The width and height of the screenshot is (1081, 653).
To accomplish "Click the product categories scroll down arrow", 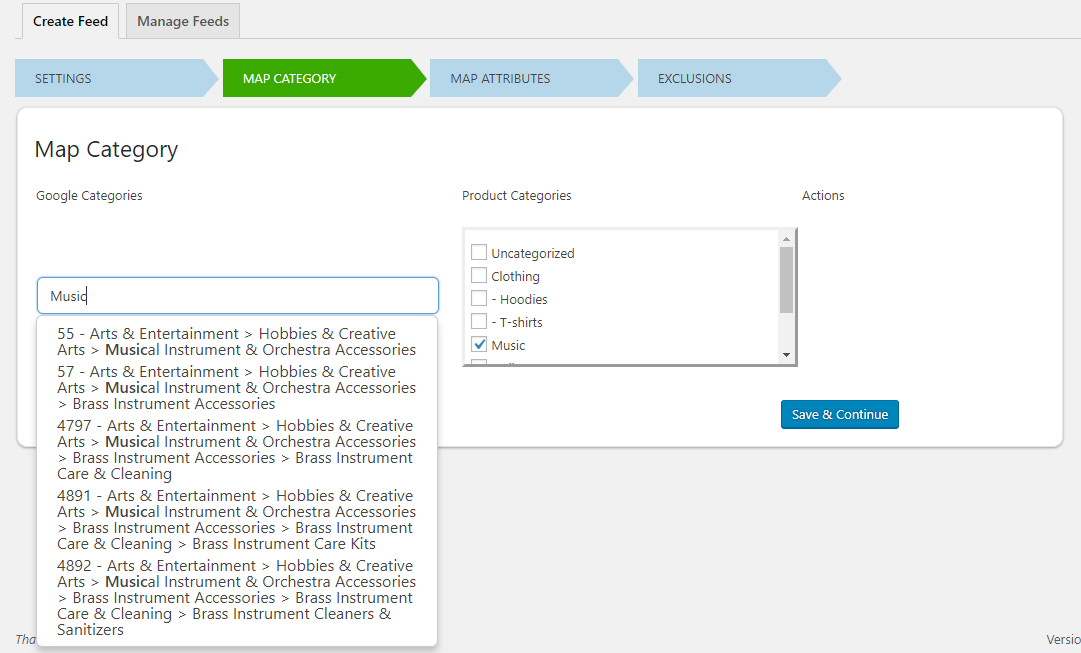I will 786,355.
